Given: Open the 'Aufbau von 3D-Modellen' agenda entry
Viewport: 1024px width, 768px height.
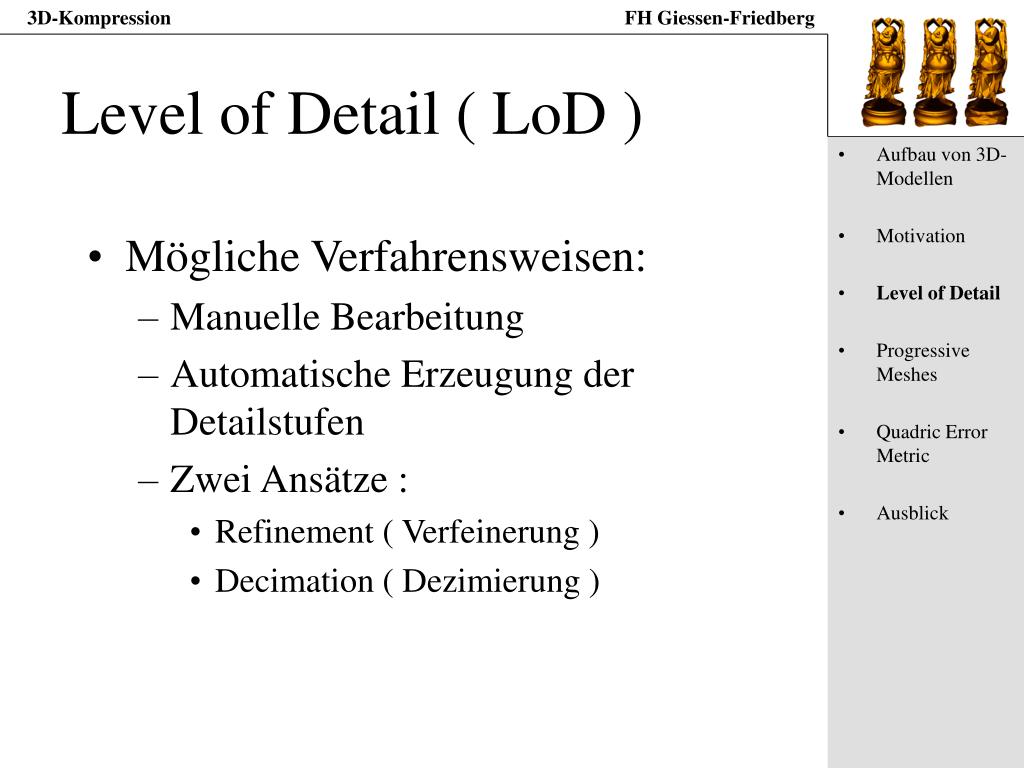Looking at the screenshot, I should (x=940, y=167).
